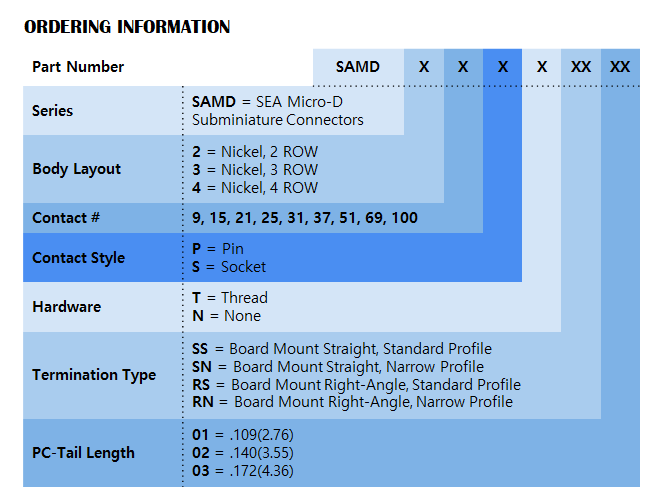The width and height of the screenshot is (646, 495).
Task: Click the Termination Type row label
Action: tap(94, 375)
